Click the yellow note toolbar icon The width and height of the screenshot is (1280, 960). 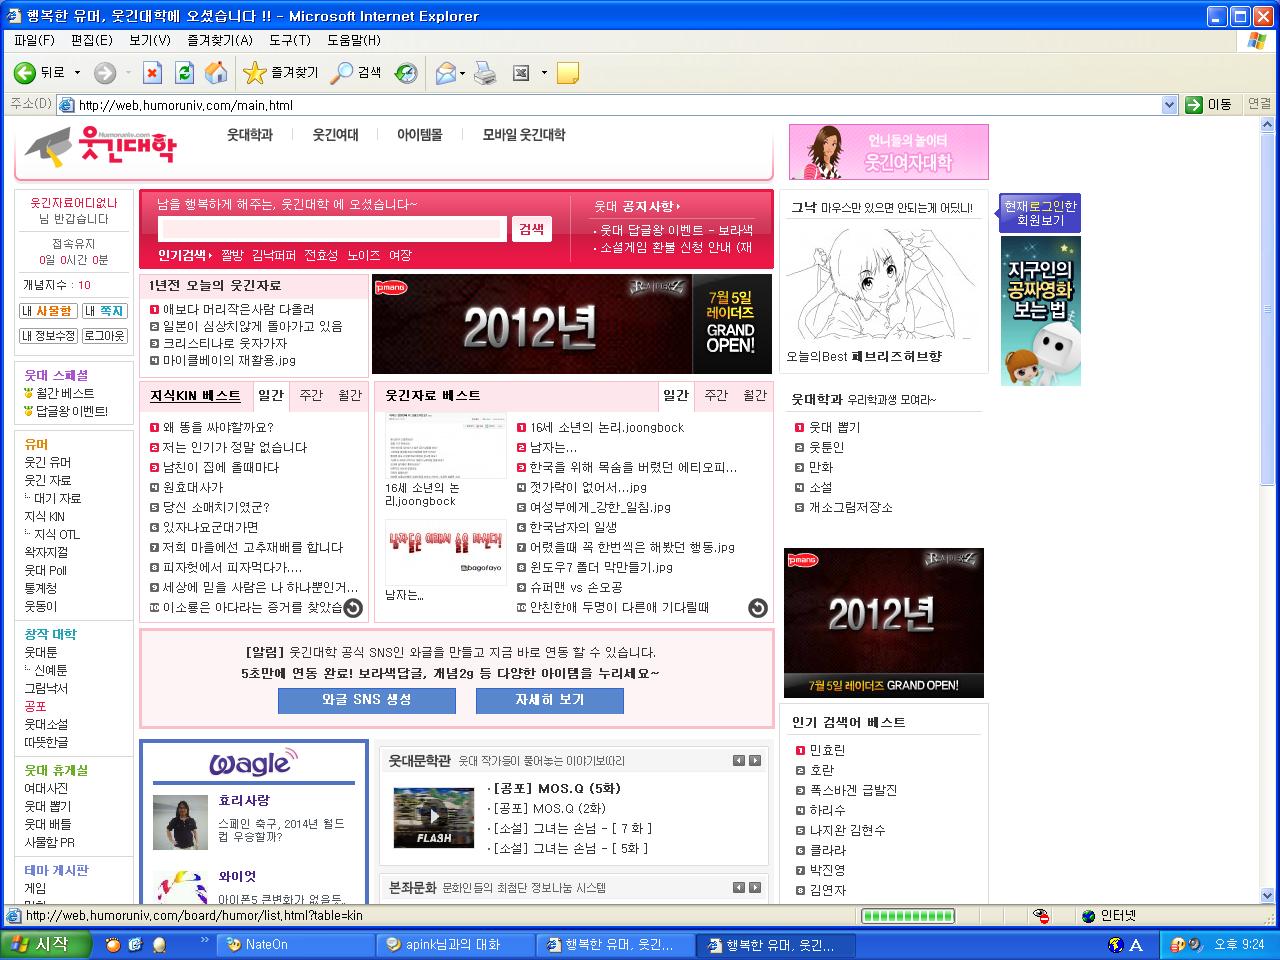pos(567,73)
